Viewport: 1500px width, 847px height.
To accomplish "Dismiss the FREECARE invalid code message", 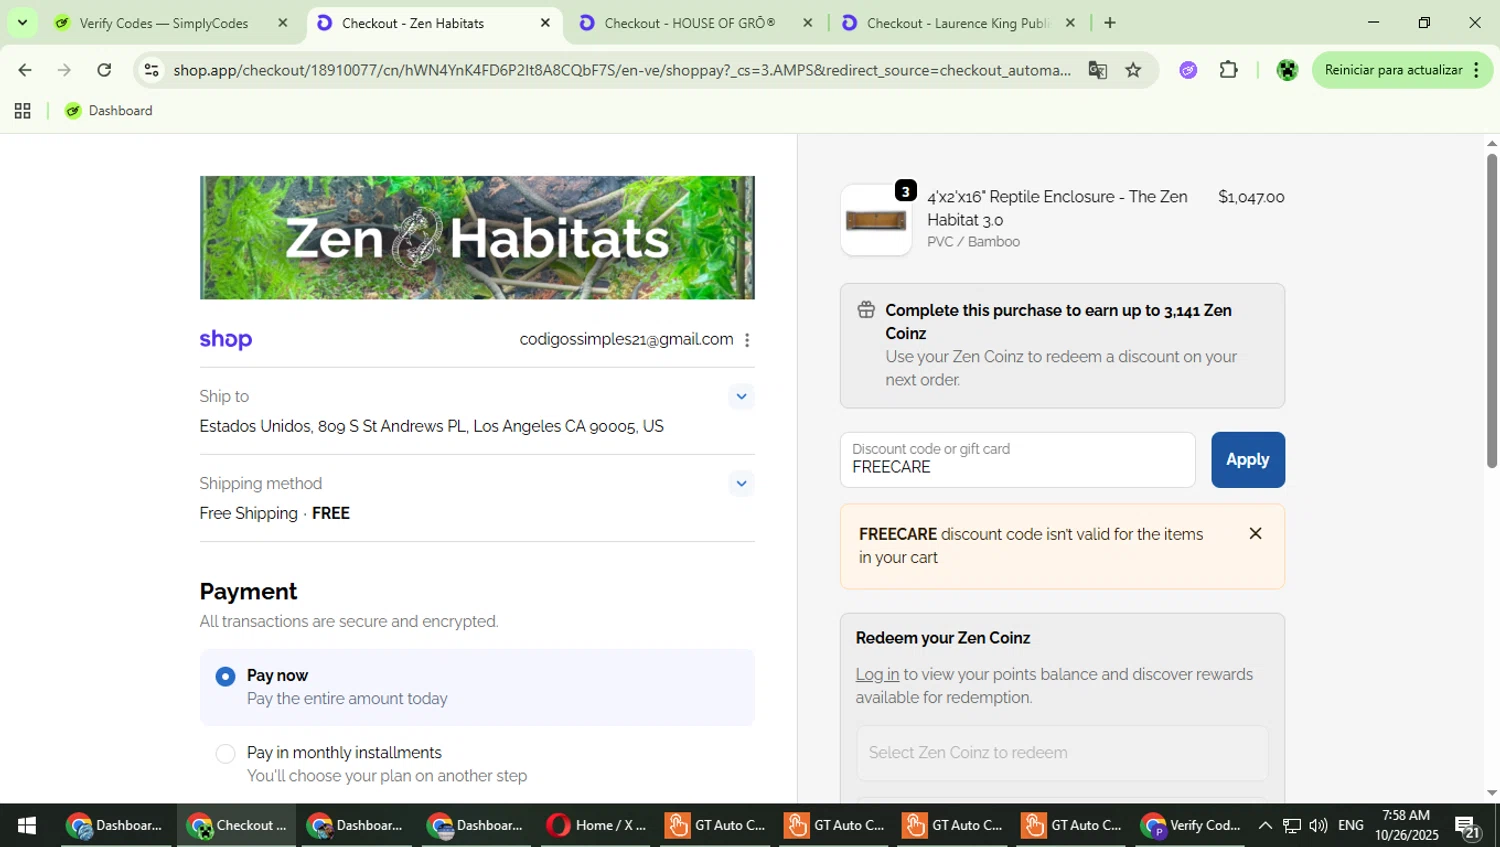I will (x=1256, y=534).
